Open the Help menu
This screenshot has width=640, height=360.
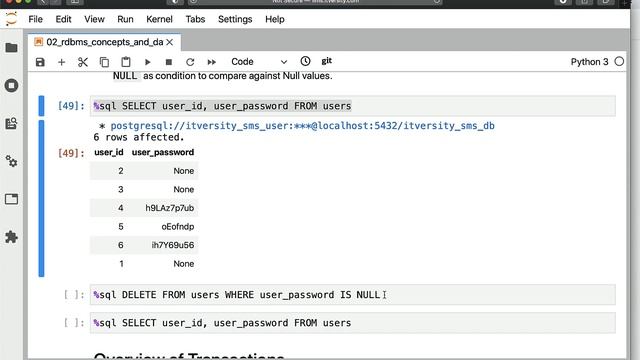(x=275, y=19)
